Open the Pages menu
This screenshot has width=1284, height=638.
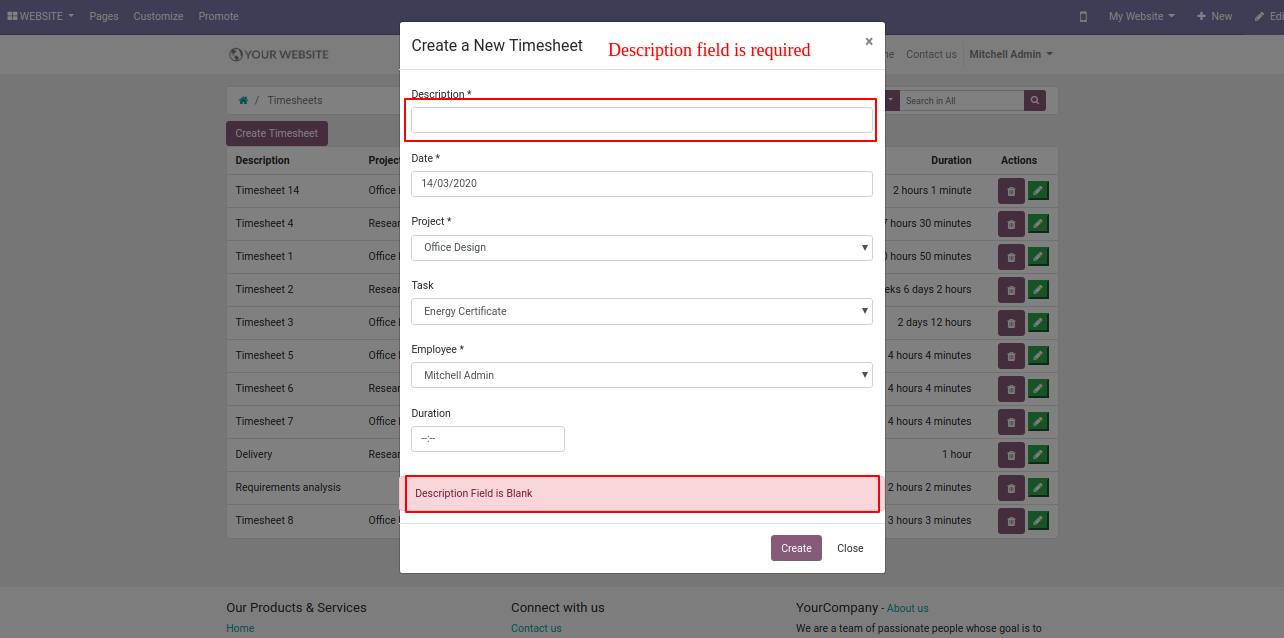tap(104, 17)
